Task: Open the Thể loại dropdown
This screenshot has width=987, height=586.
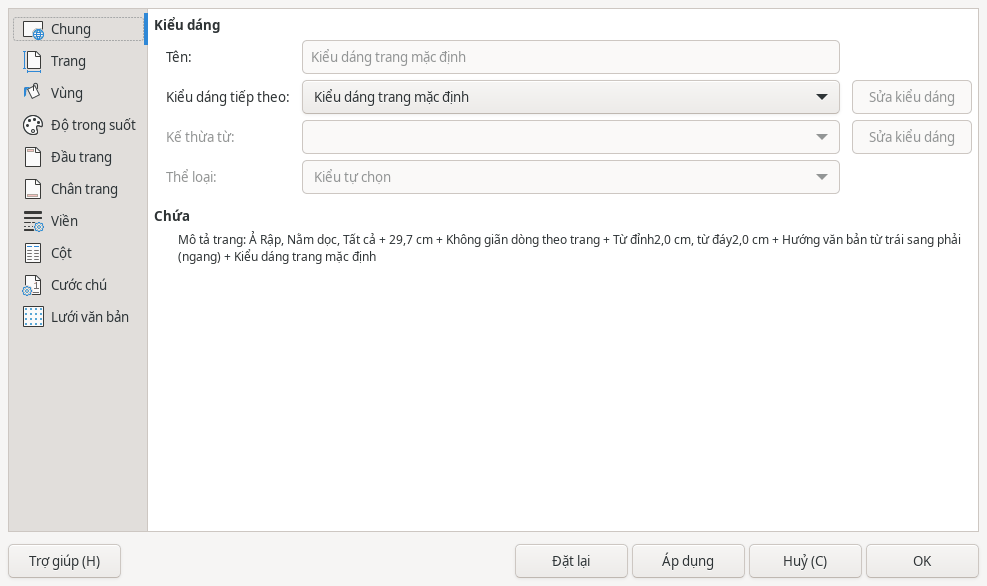Action: pyautogui.click(x=570, y=177)
